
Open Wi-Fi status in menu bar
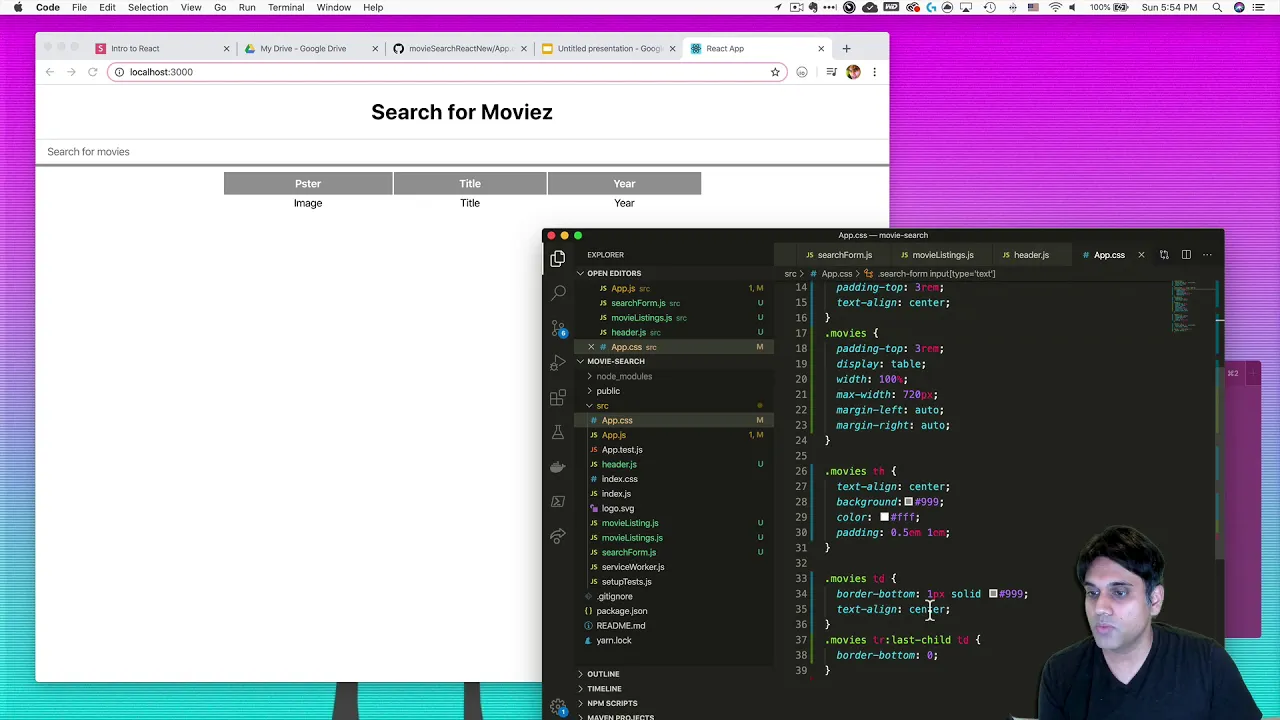point(1056,7)
